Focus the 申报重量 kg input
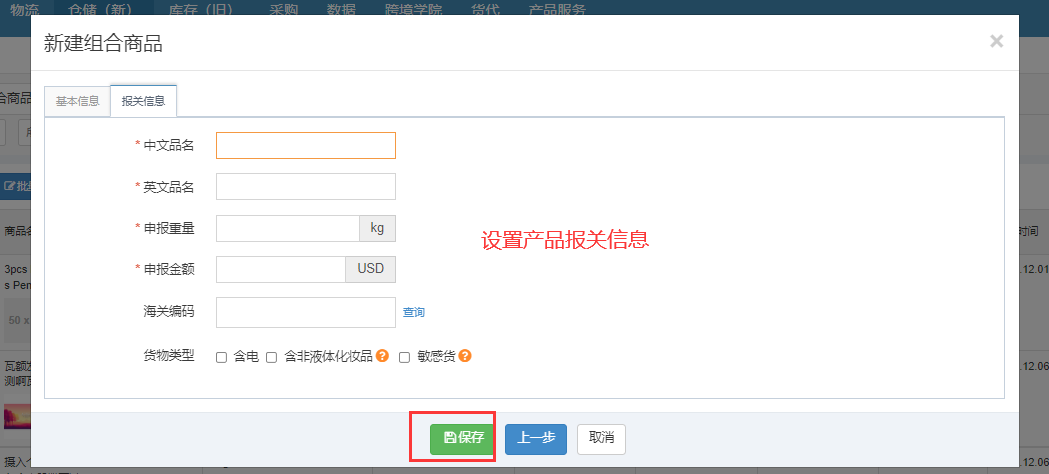Screen dimensions: 1049x474 [x=288, y=228]
